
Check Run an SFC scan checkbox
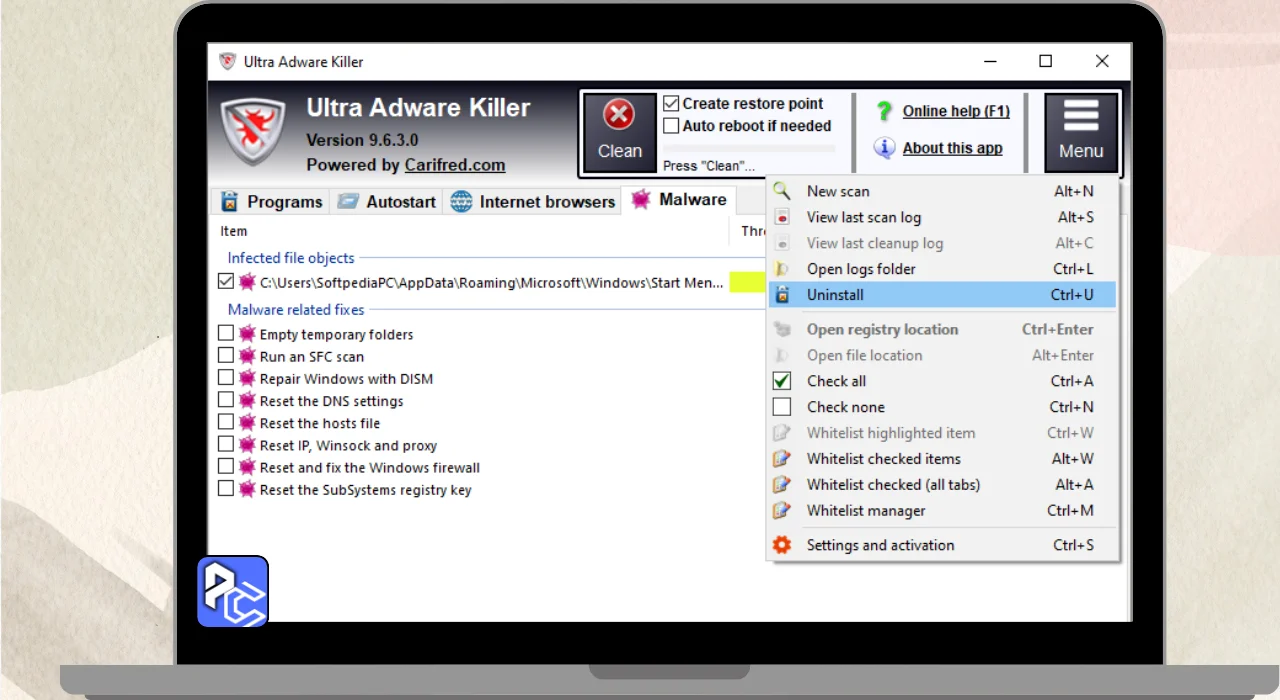(x=226, y=355)
